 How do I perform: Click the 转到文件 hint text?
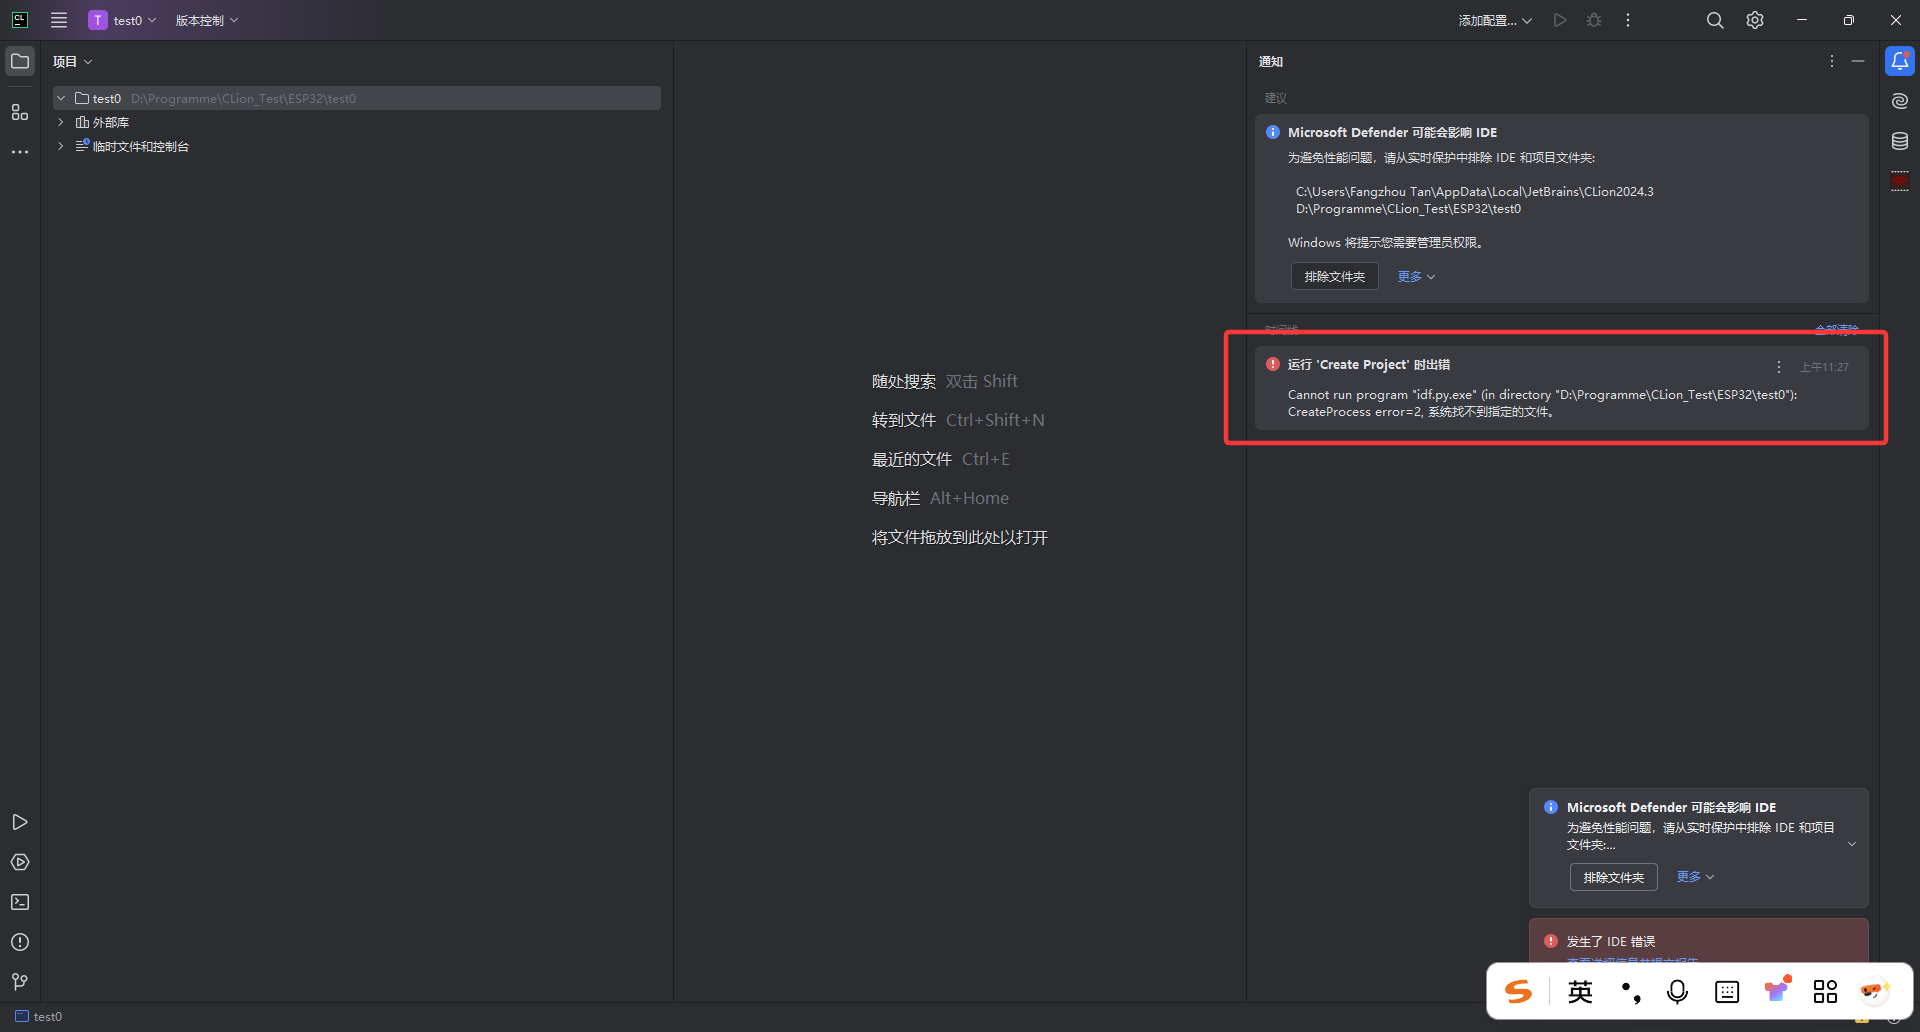904,420
